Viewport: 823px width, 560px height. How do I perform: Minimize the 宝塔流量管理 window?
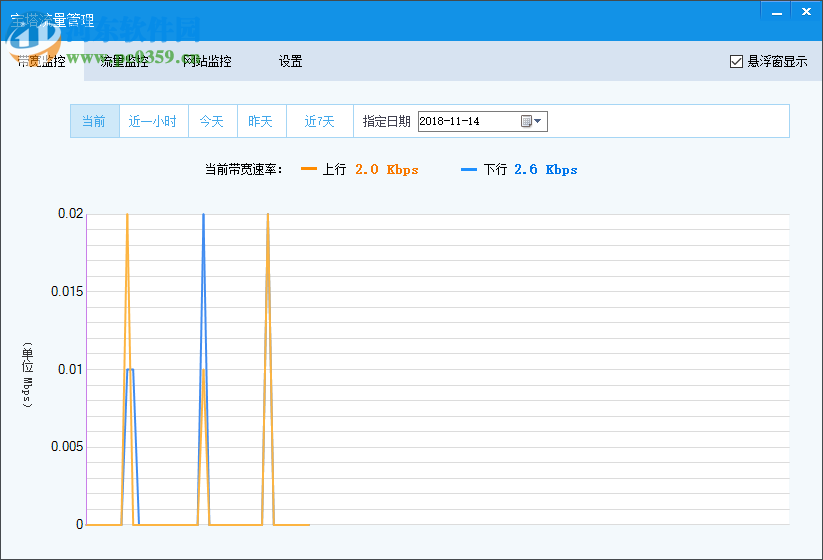pos(777,12)
